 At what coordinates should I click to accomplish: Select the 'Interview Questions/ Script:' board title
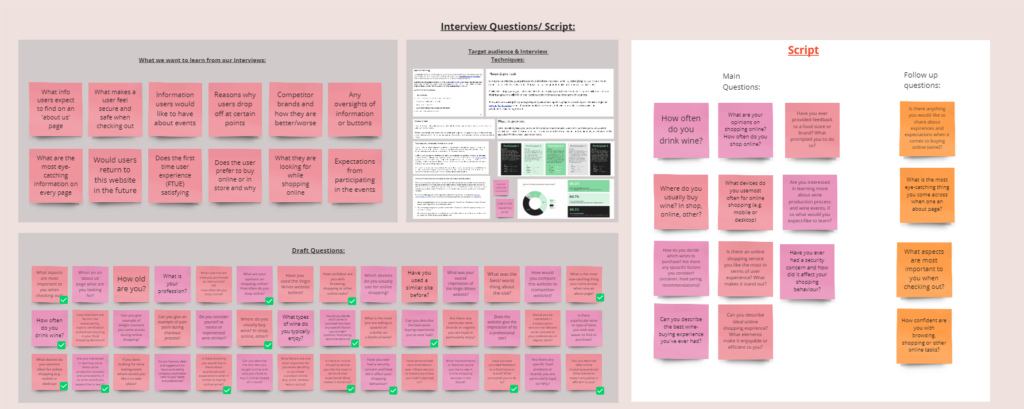508,27
